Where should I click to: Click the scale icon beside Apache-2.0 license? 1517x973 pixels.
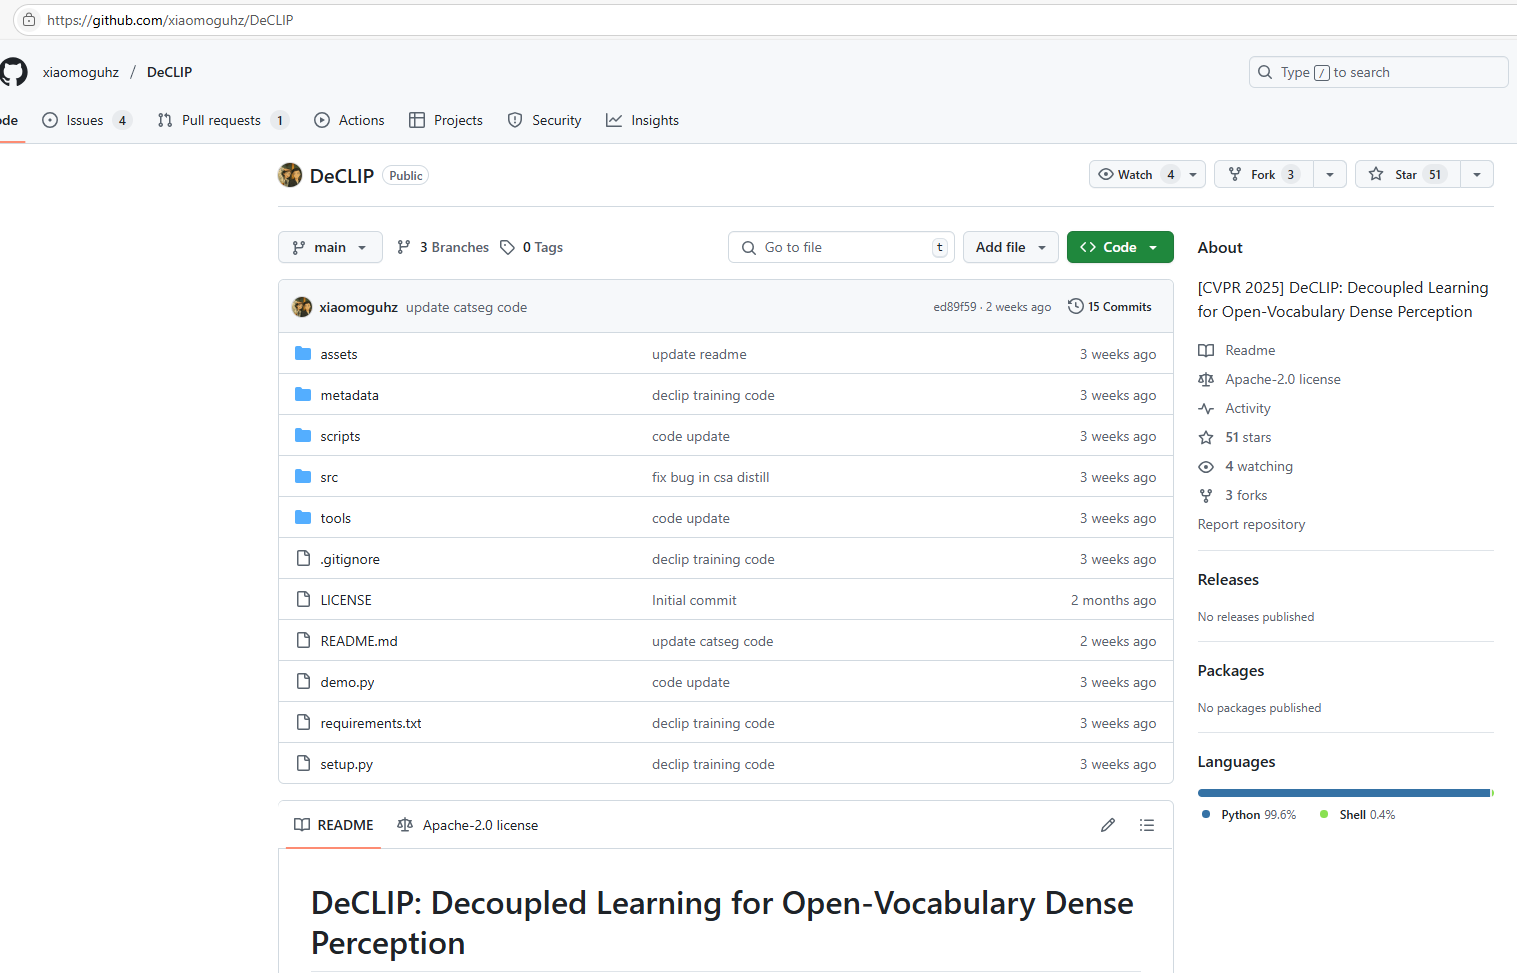click(1206, 379)
